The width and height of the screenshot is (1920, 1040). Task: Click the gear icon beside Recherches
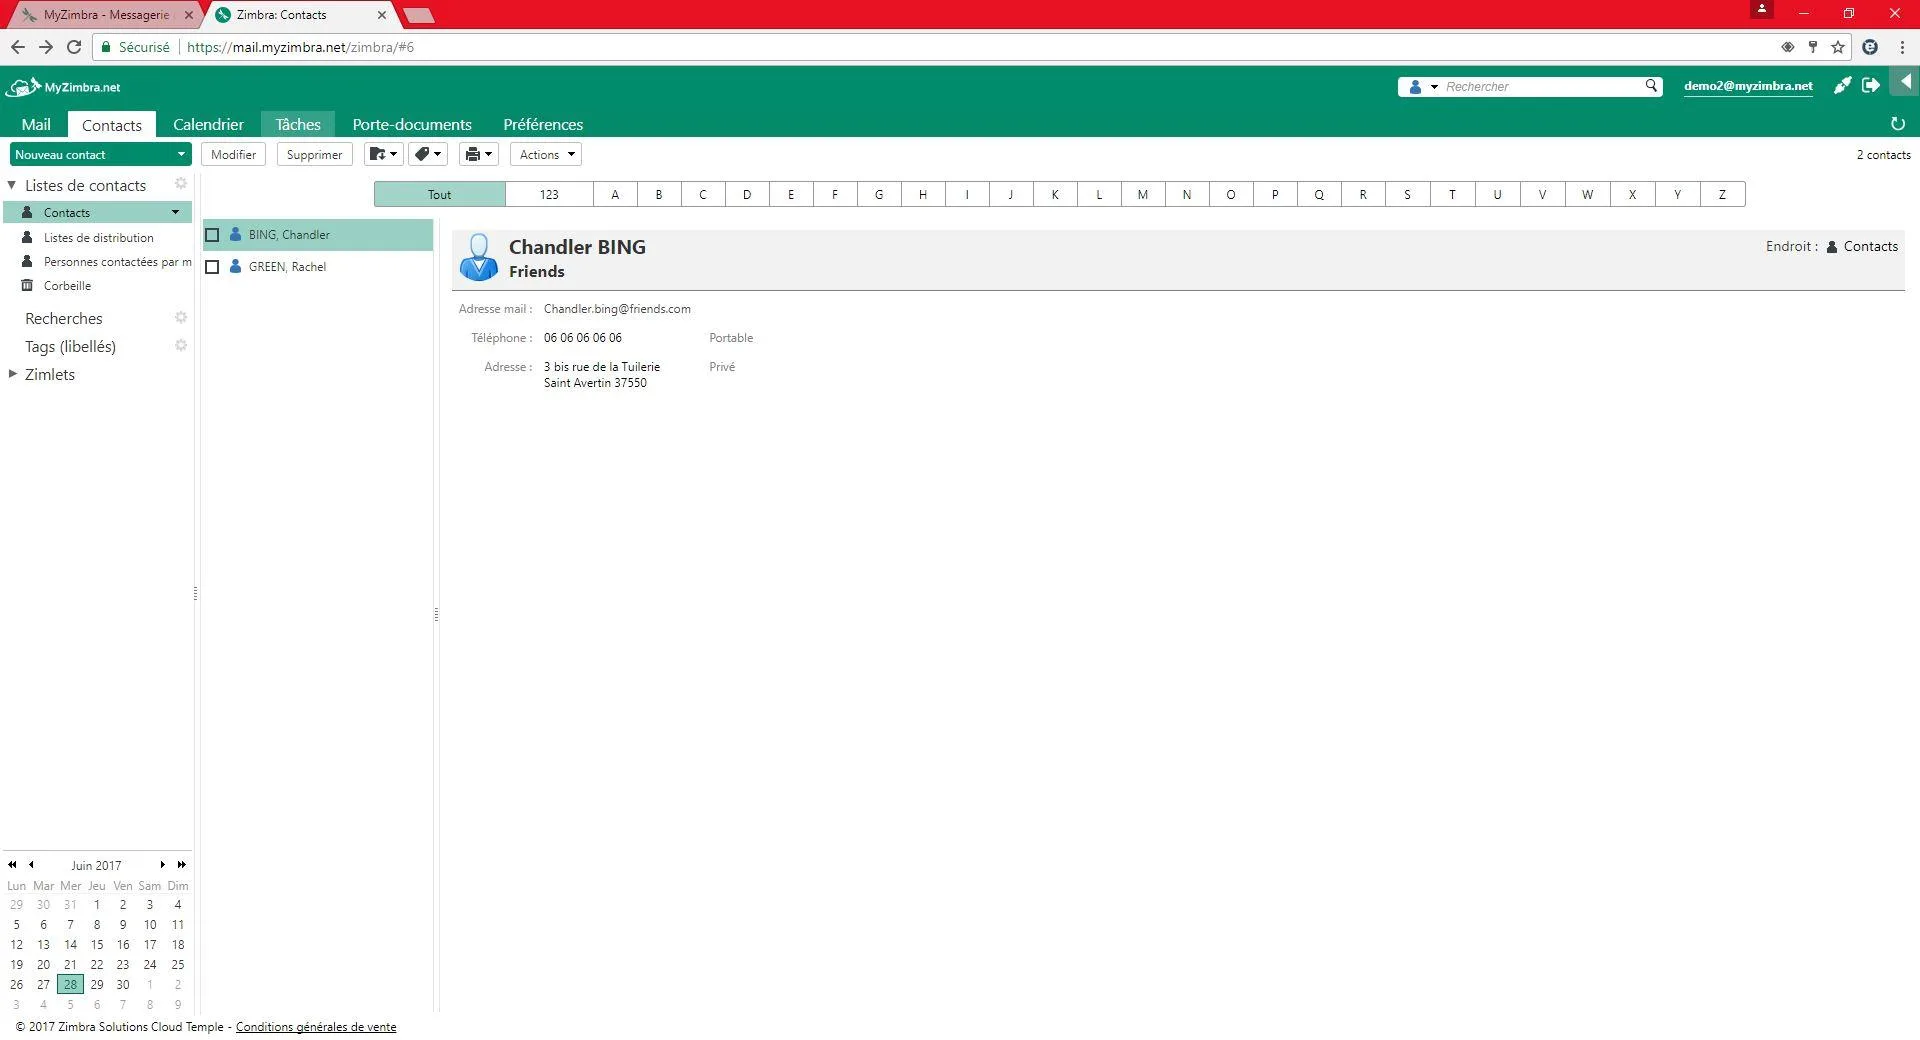(181, 317)
